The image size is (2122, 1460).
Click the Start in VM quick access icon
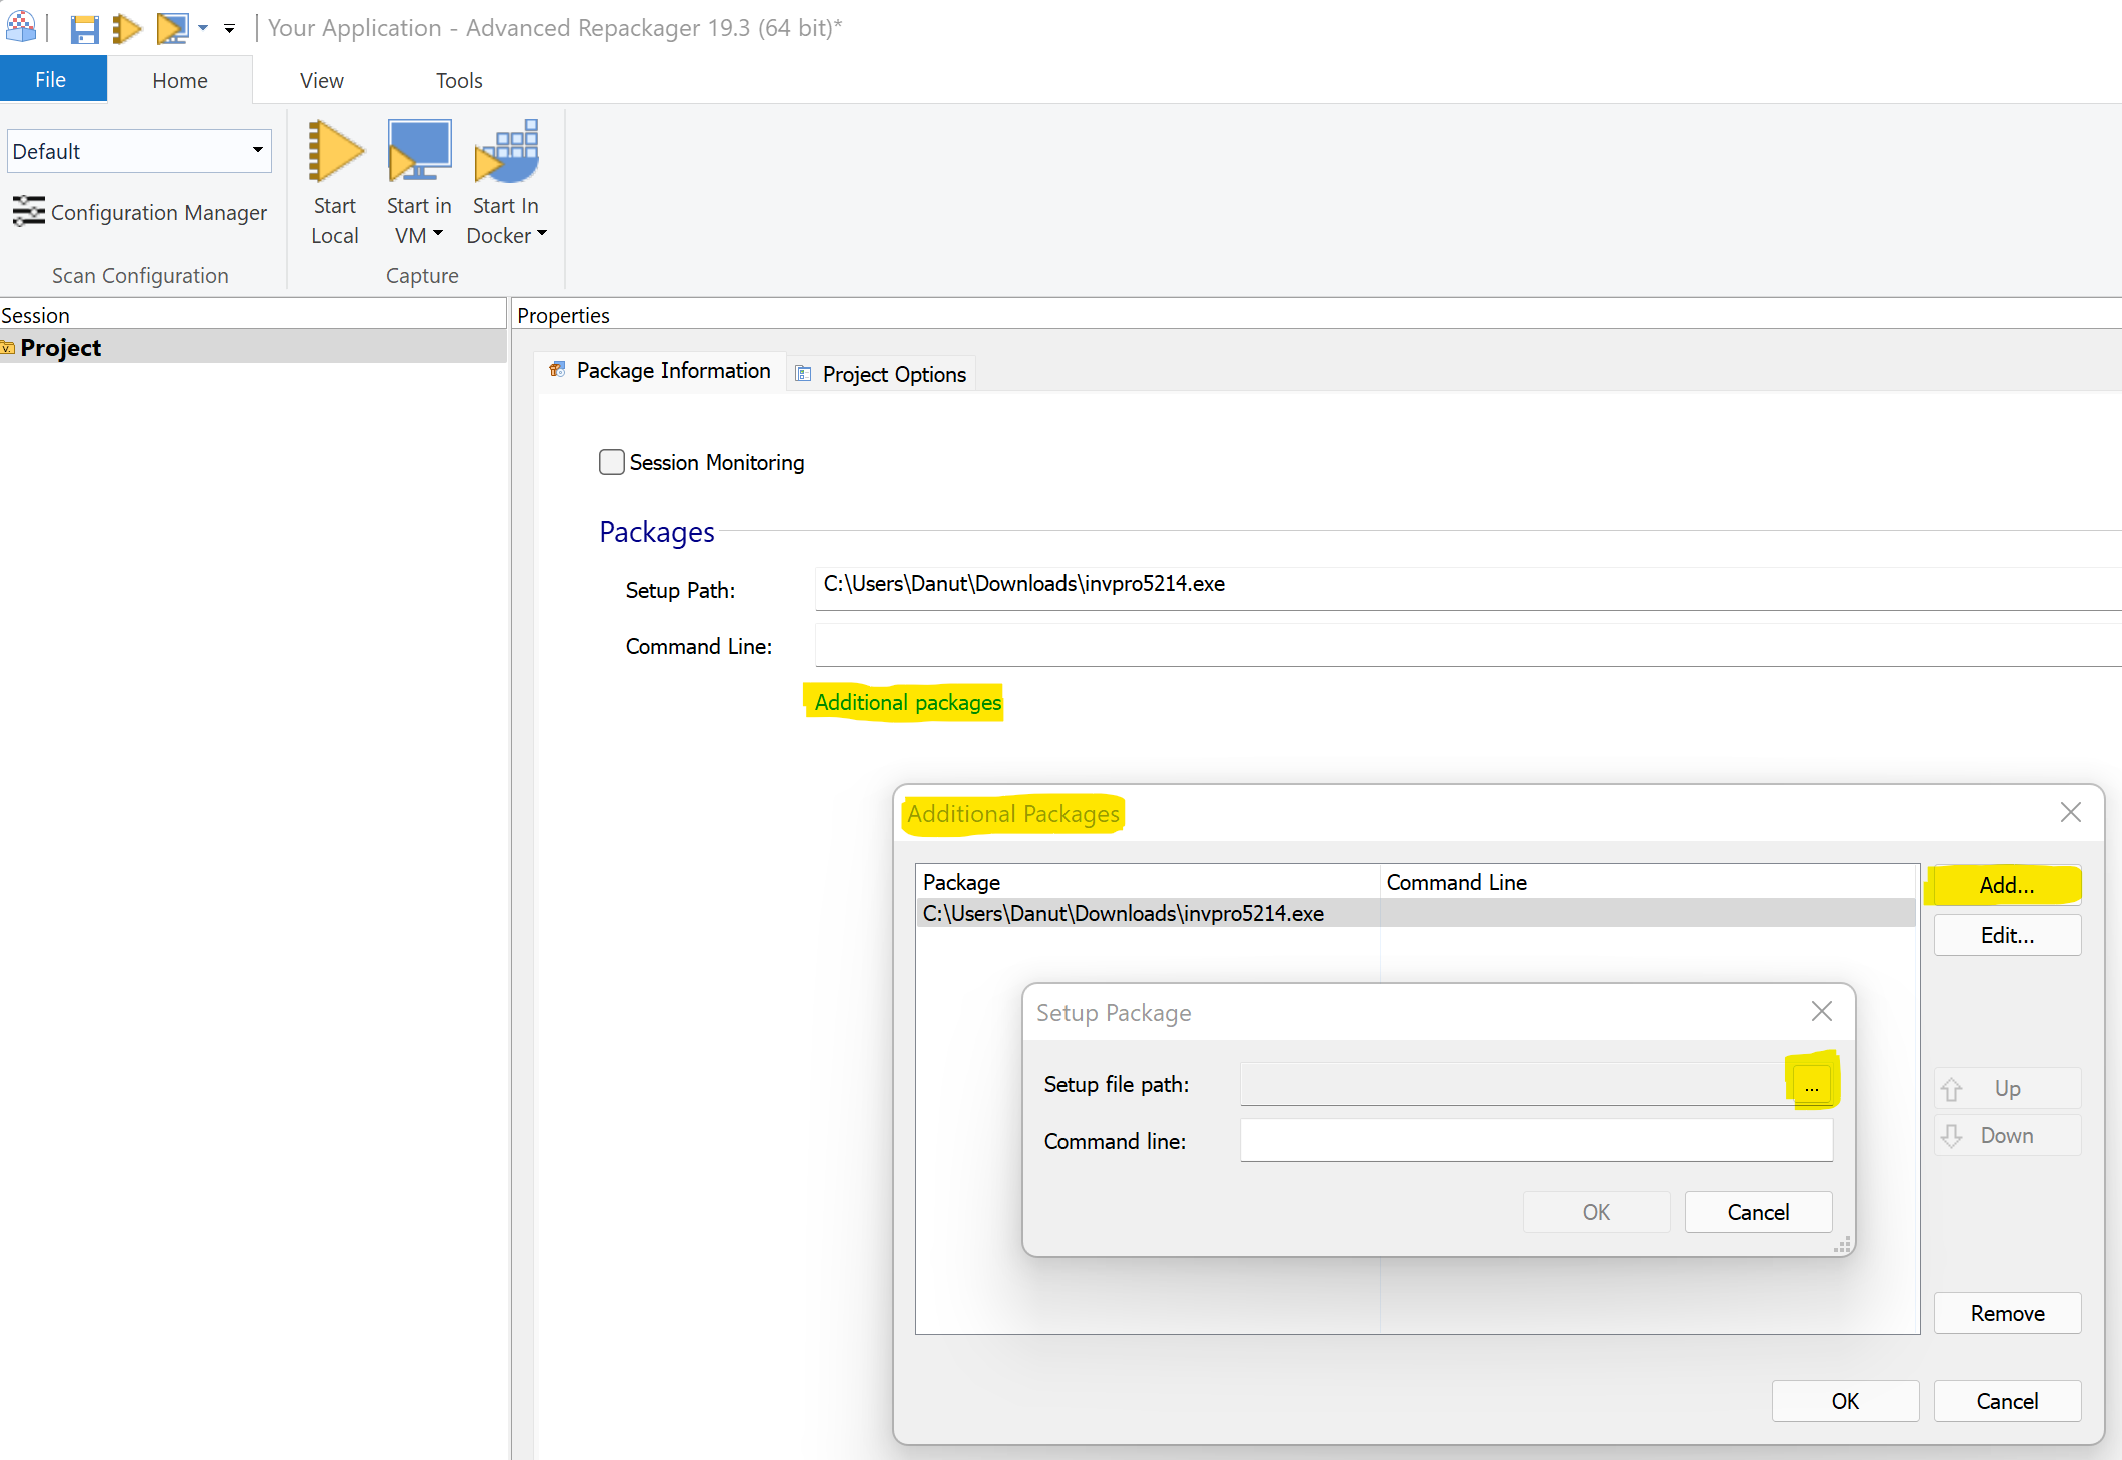173,28
